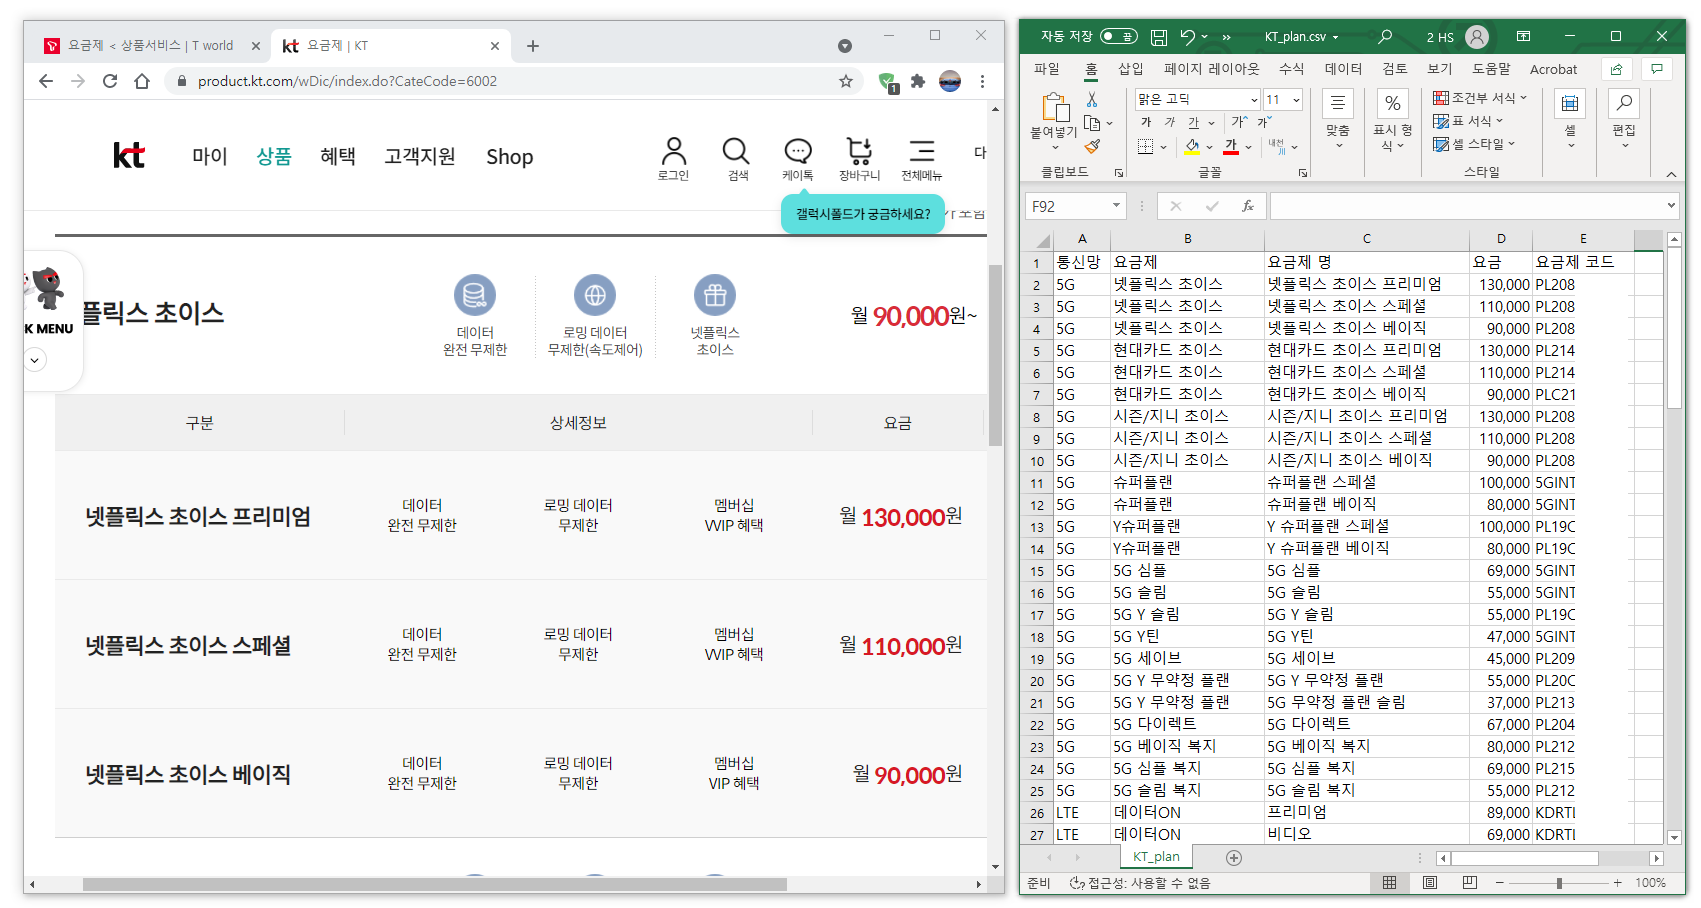Click the zoom in plus in Excel status bar

(1617, 883)
